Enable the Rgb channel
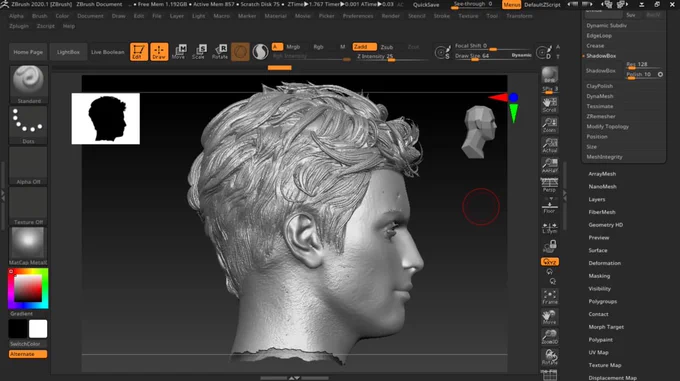680x381 pixels. [318, 47]
